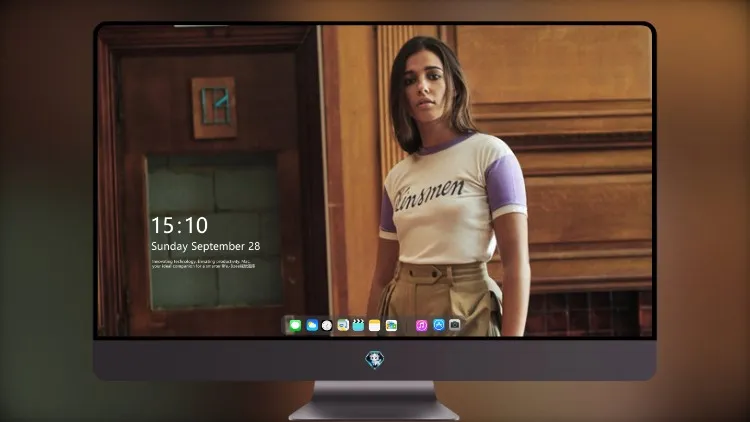The height and width of the screenshot is (422, 750).
Task: Open the Camera app in dock
Action: pos(455,325)
